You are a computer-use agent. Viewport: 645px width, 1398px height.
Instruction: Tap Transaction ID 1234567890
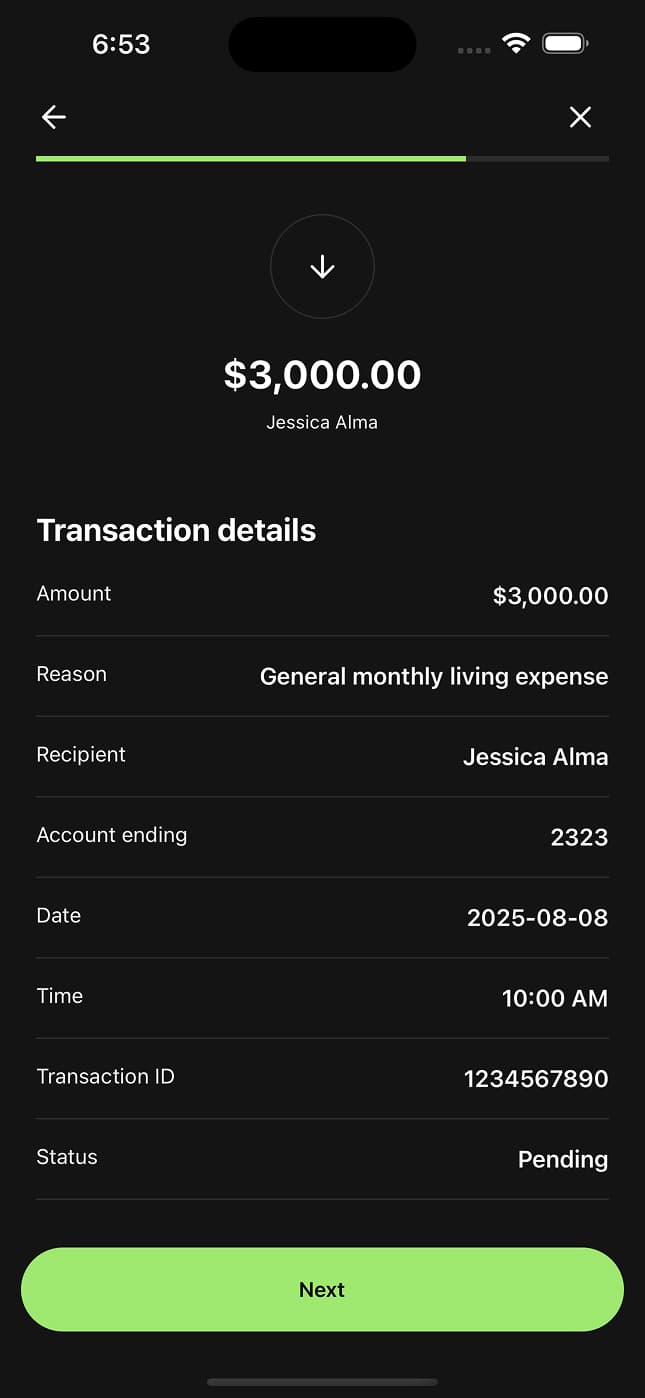coord(536,1079)
